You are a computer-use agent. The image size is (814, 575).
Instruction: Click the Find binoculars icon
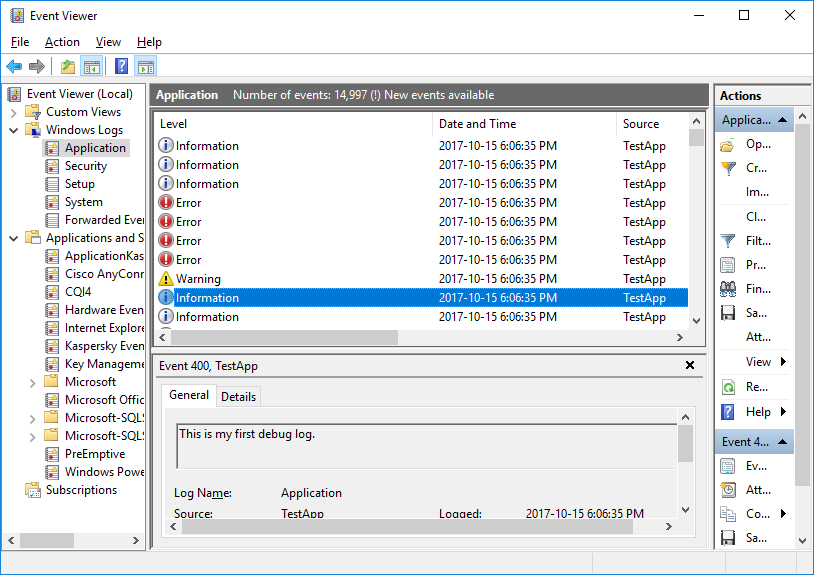[x=728, y=289]
